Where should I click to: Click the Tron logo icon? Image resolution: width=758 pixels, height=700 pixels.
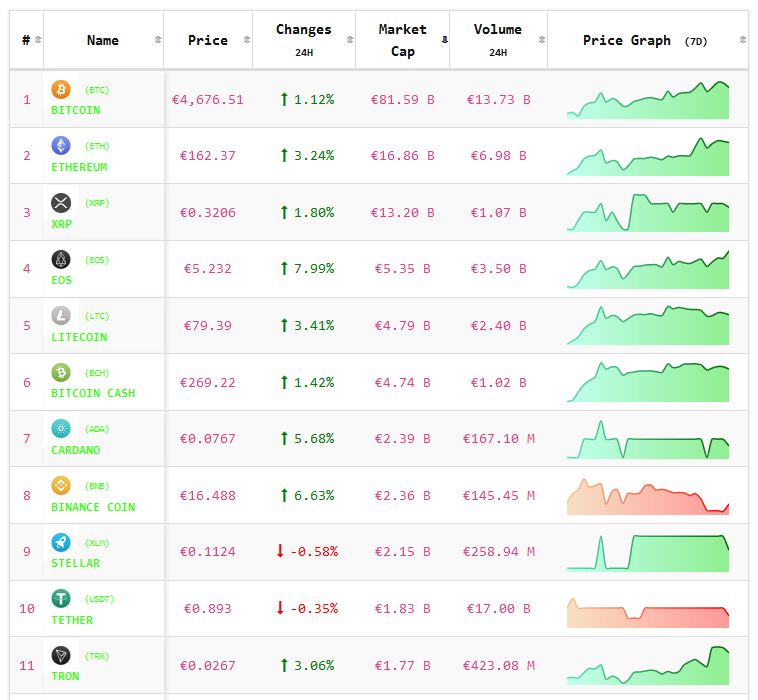point(61,656)
